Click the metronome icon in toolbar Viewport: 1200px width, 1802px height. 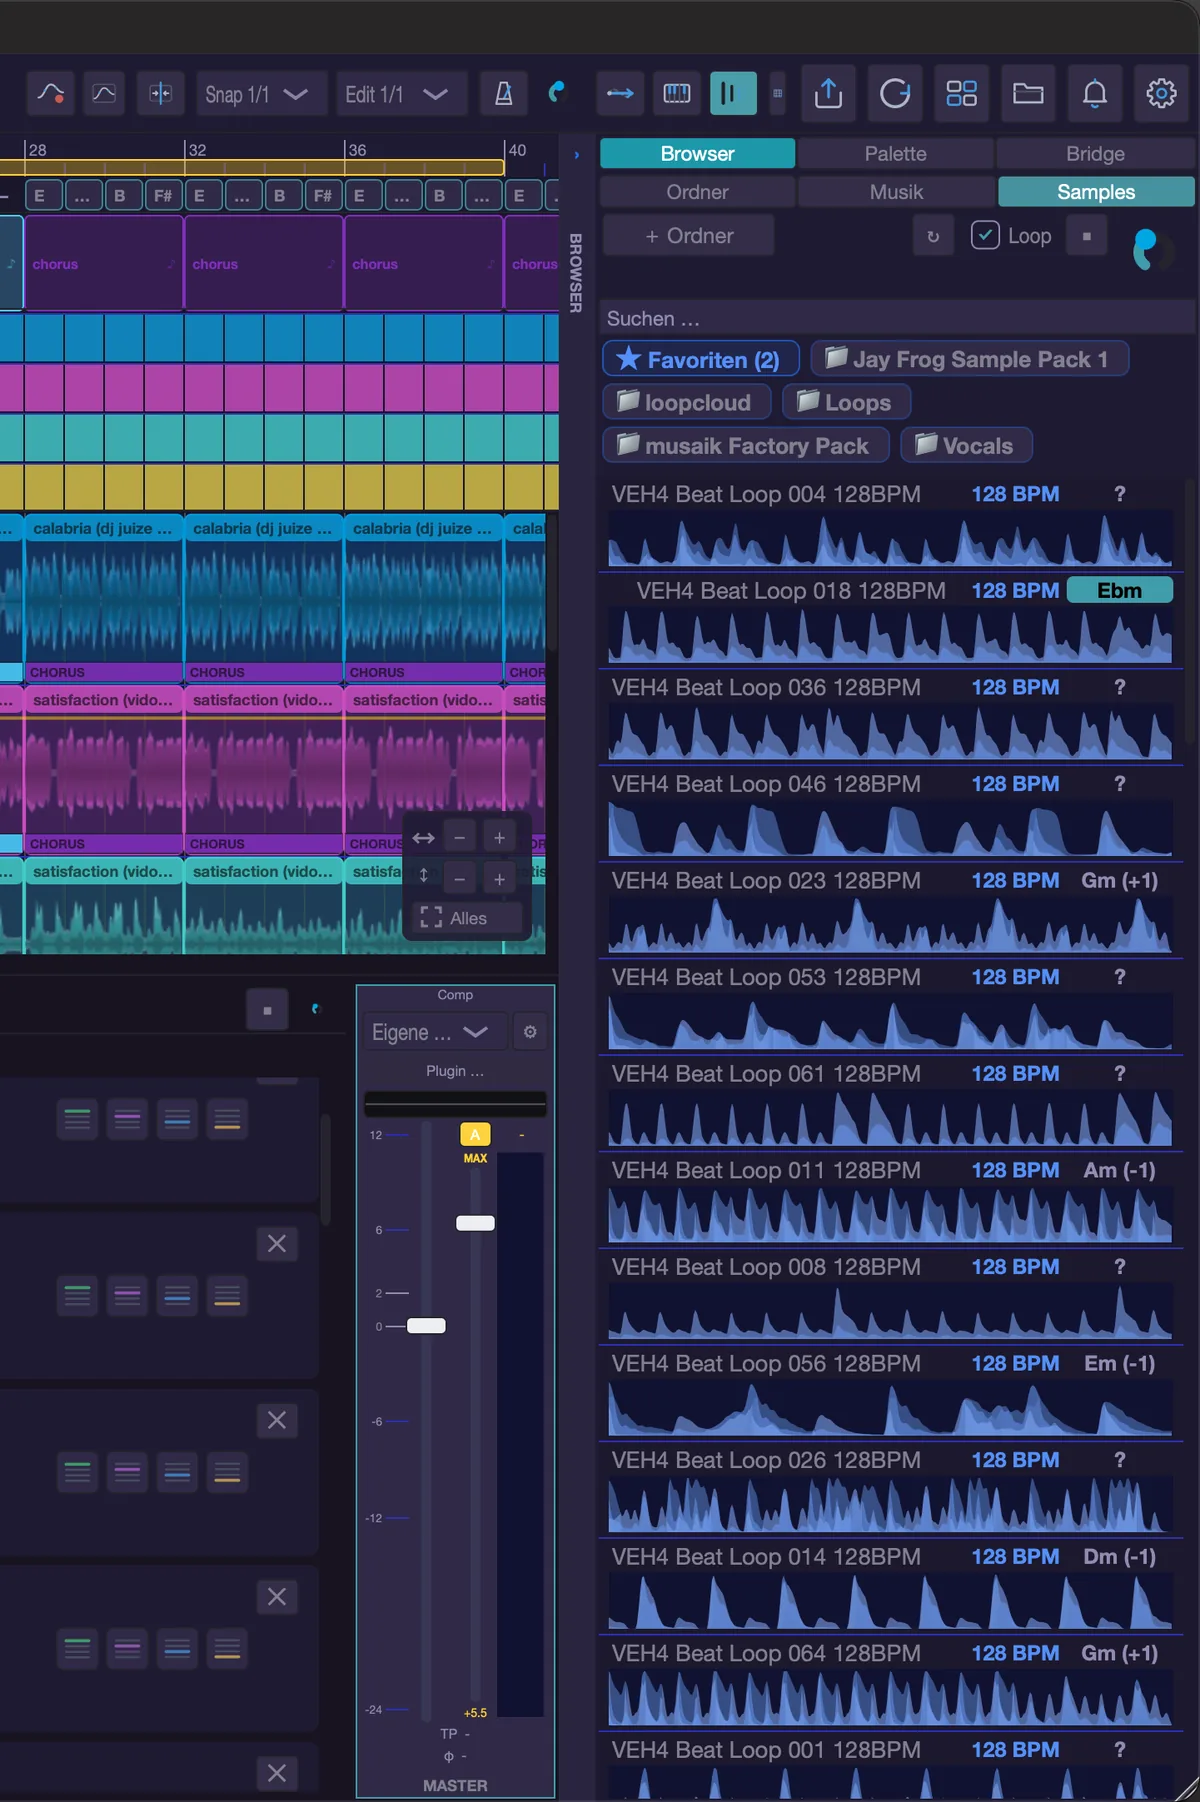coord(504,94)
